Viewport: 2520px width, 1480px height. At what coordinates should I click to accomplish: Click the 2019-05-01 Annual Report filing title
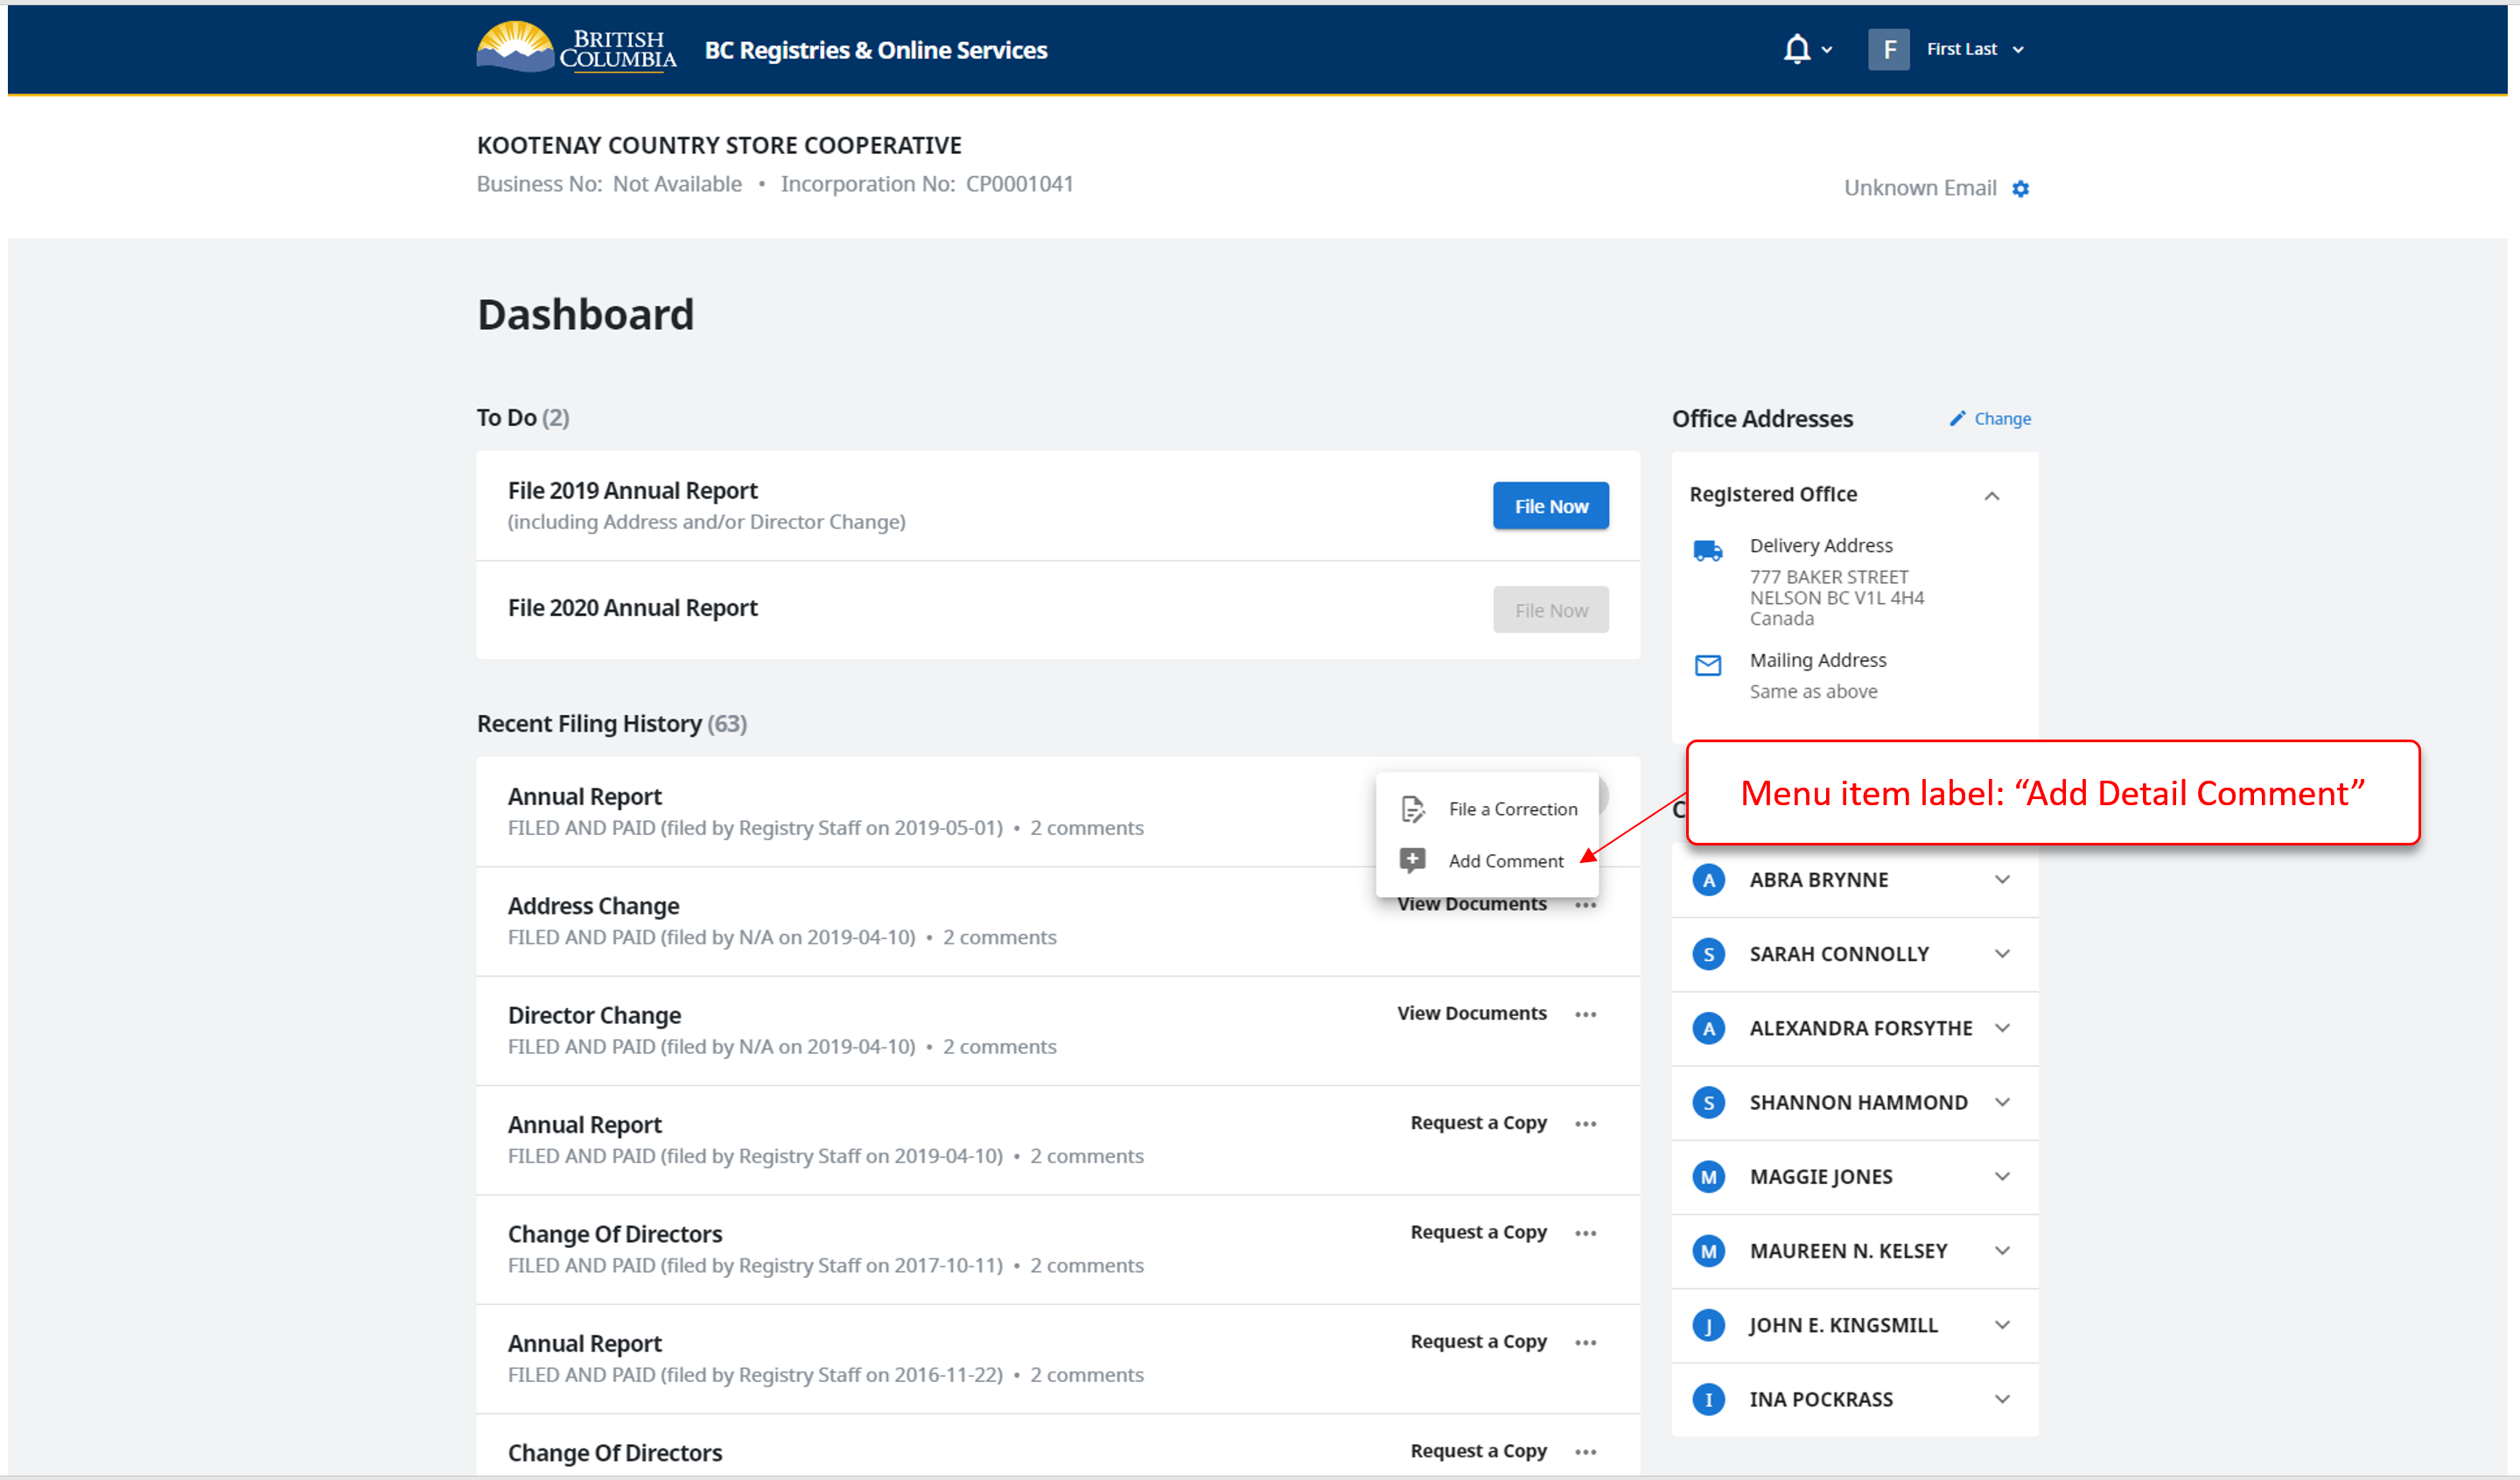tap(584, 797)
